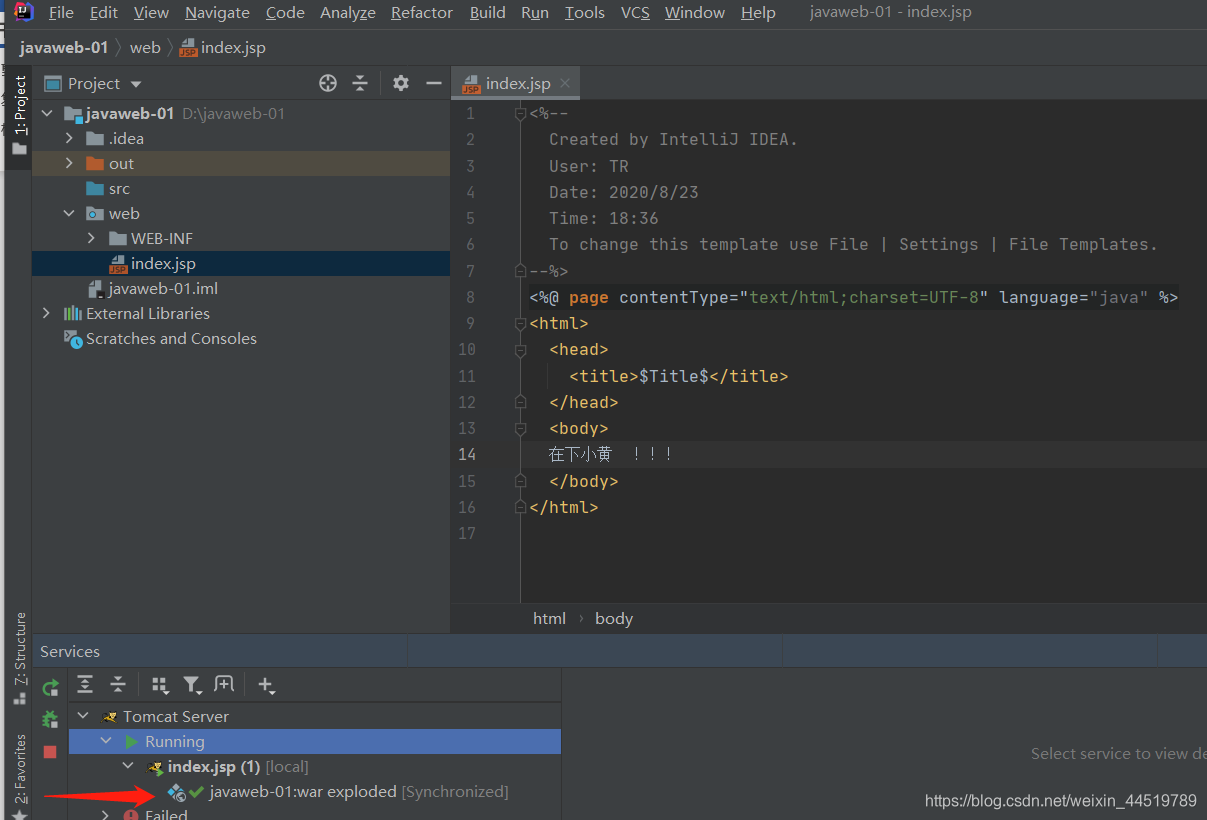Image resolution: width=1207 pixels, height=820 pixels.
Task: Close the index.jsp editor tab
Action: 565,84
